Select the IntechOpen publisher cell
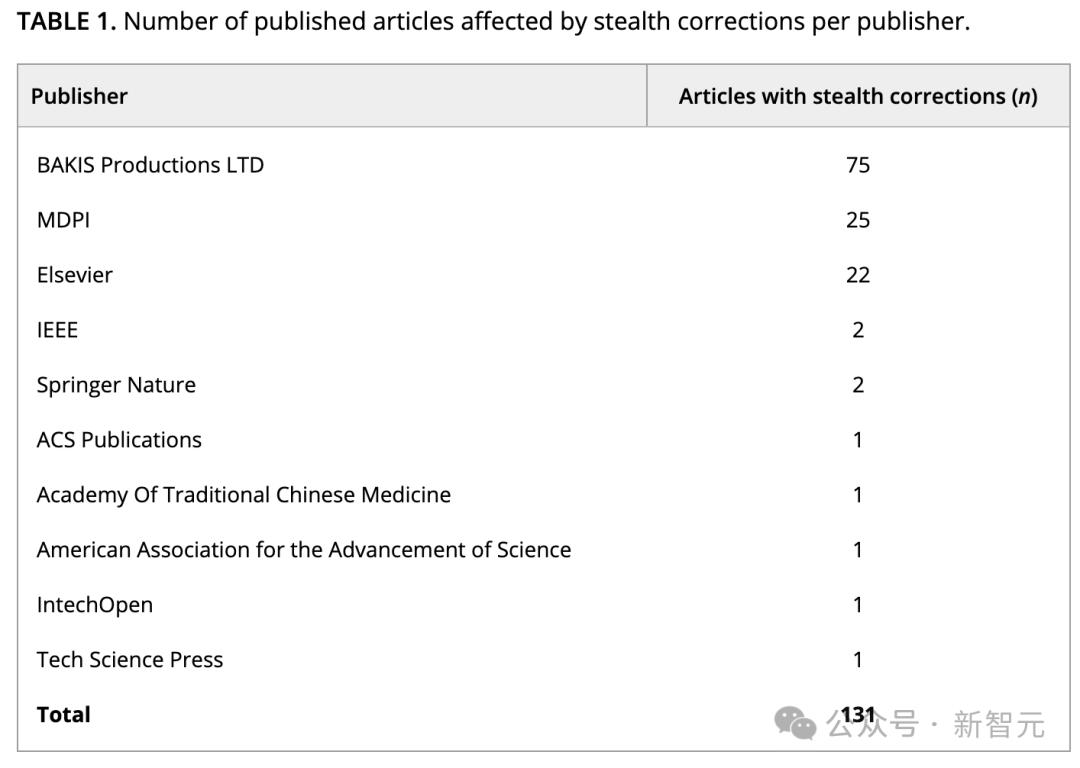Screen dimensions: 1080x768 95,605
